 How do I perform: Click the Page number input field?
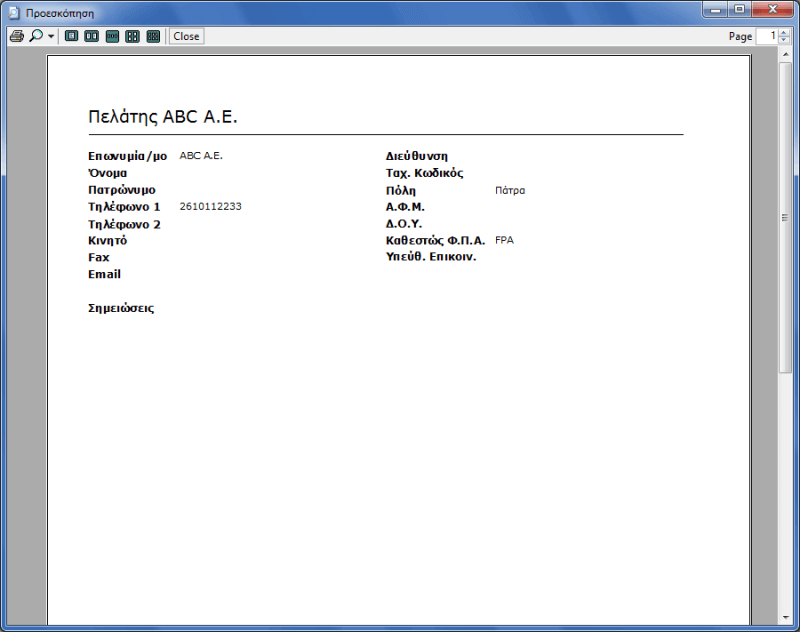click(766, 36)
